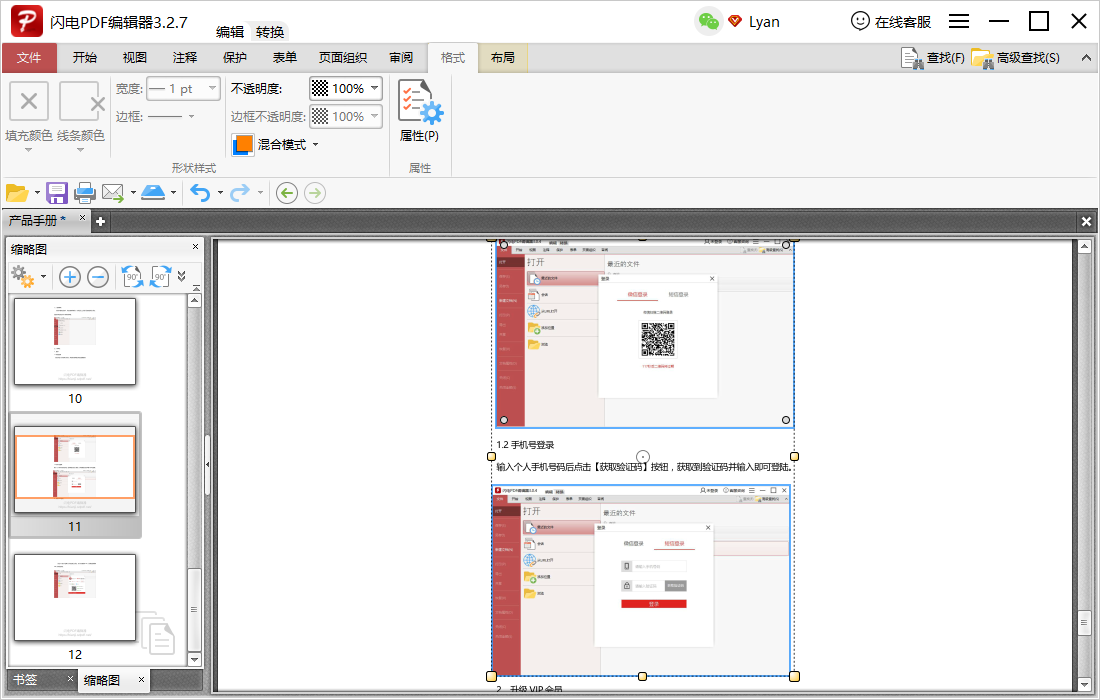The height and width of the screenshot is (700, 1100).
Task: Open shape 属性(P) properties panel
Action: (419, 110)
